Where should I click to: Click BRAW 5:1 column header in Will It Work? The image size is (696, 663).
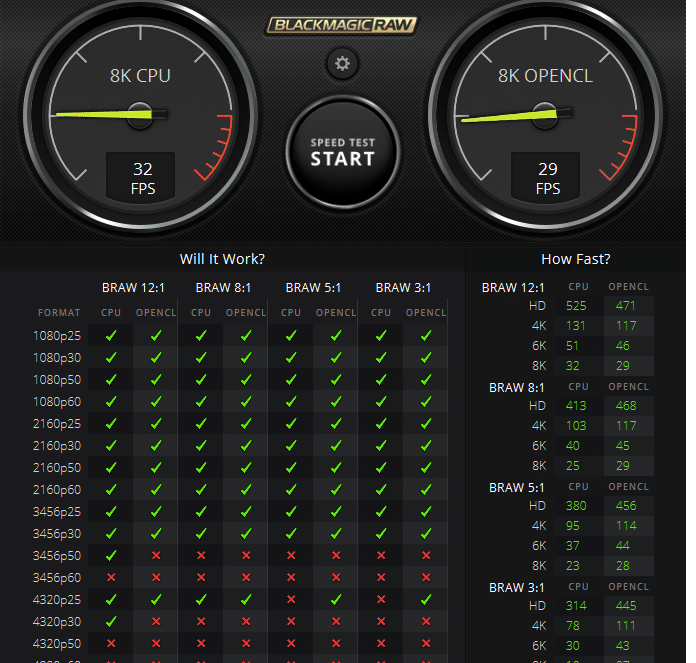tap(313, 288)
